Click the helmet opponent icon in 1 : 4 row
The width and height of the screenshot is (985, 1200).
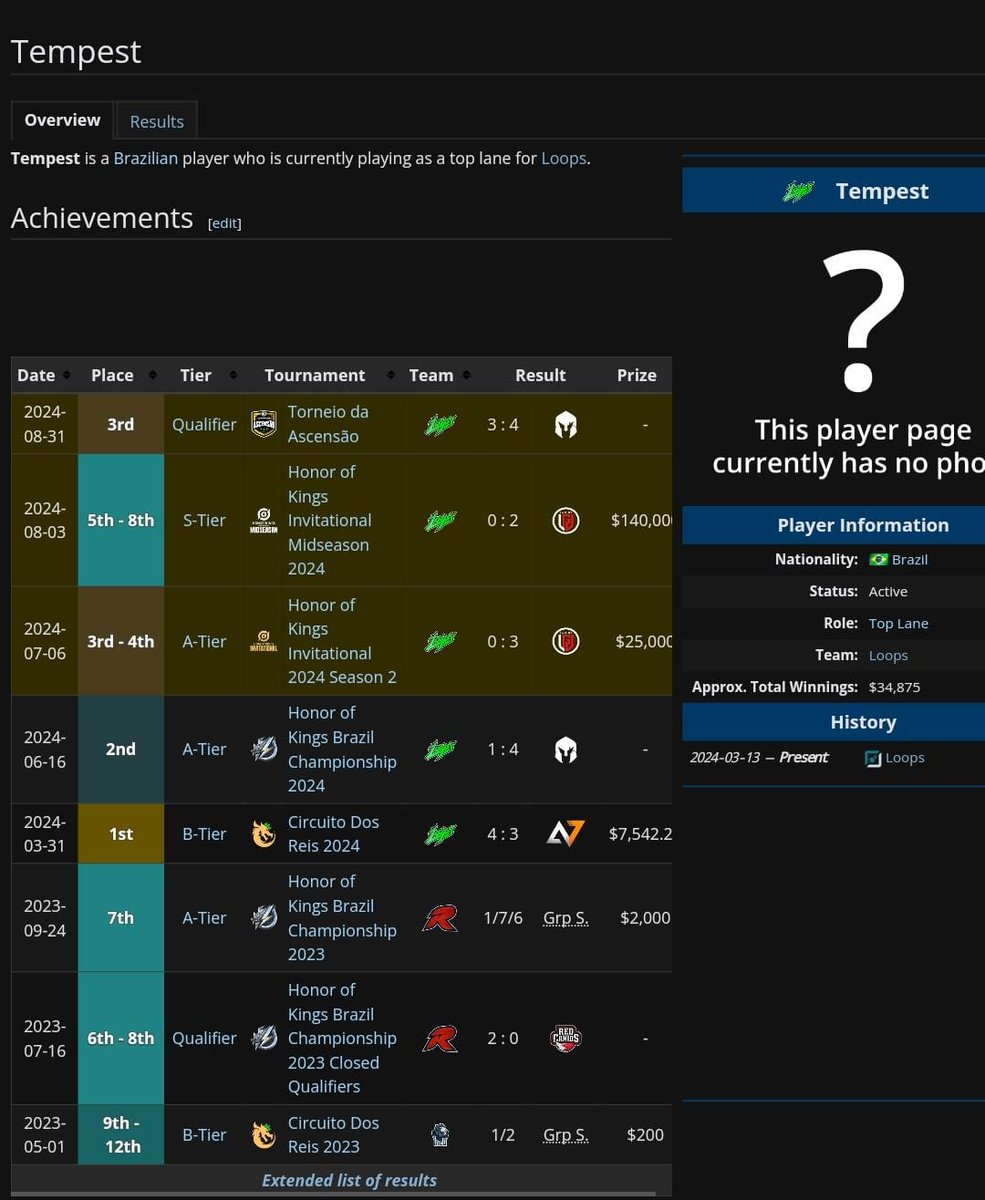pos(566,750)
